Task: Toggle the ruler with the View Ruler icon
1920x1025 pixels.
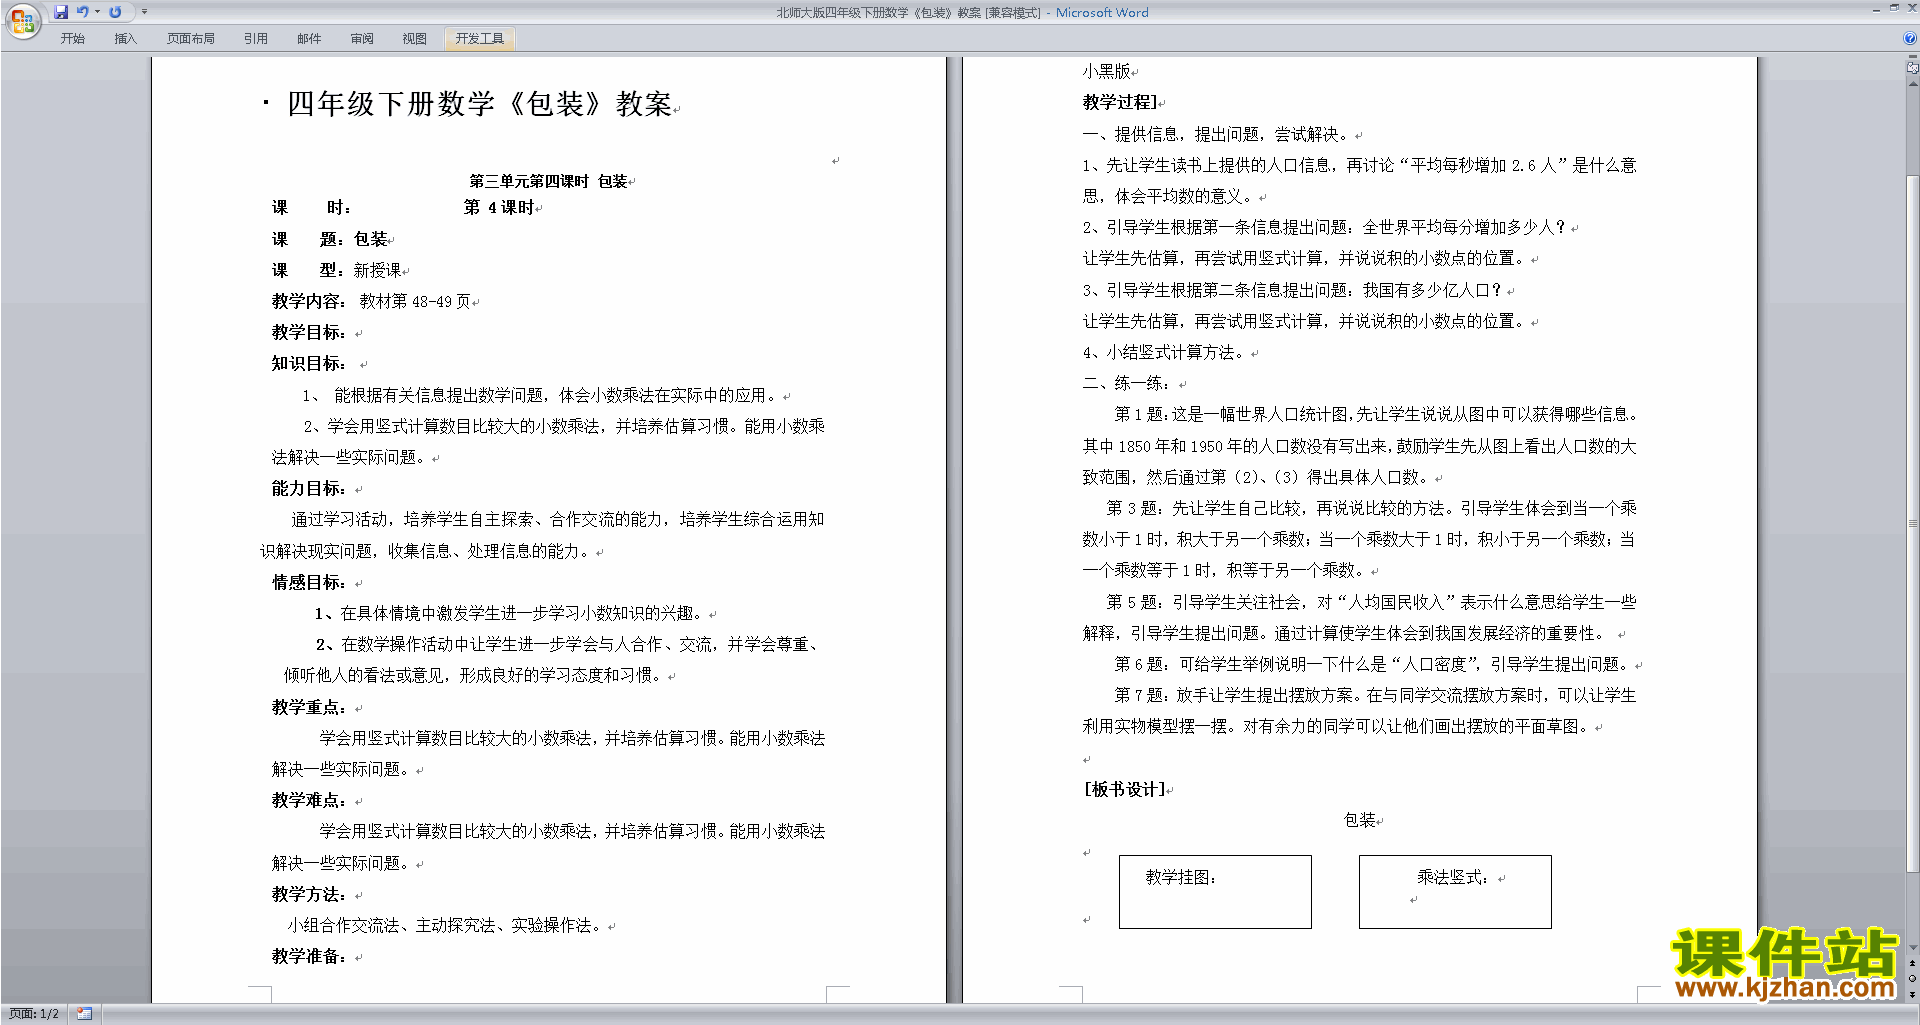Action: coord(1913,68)
